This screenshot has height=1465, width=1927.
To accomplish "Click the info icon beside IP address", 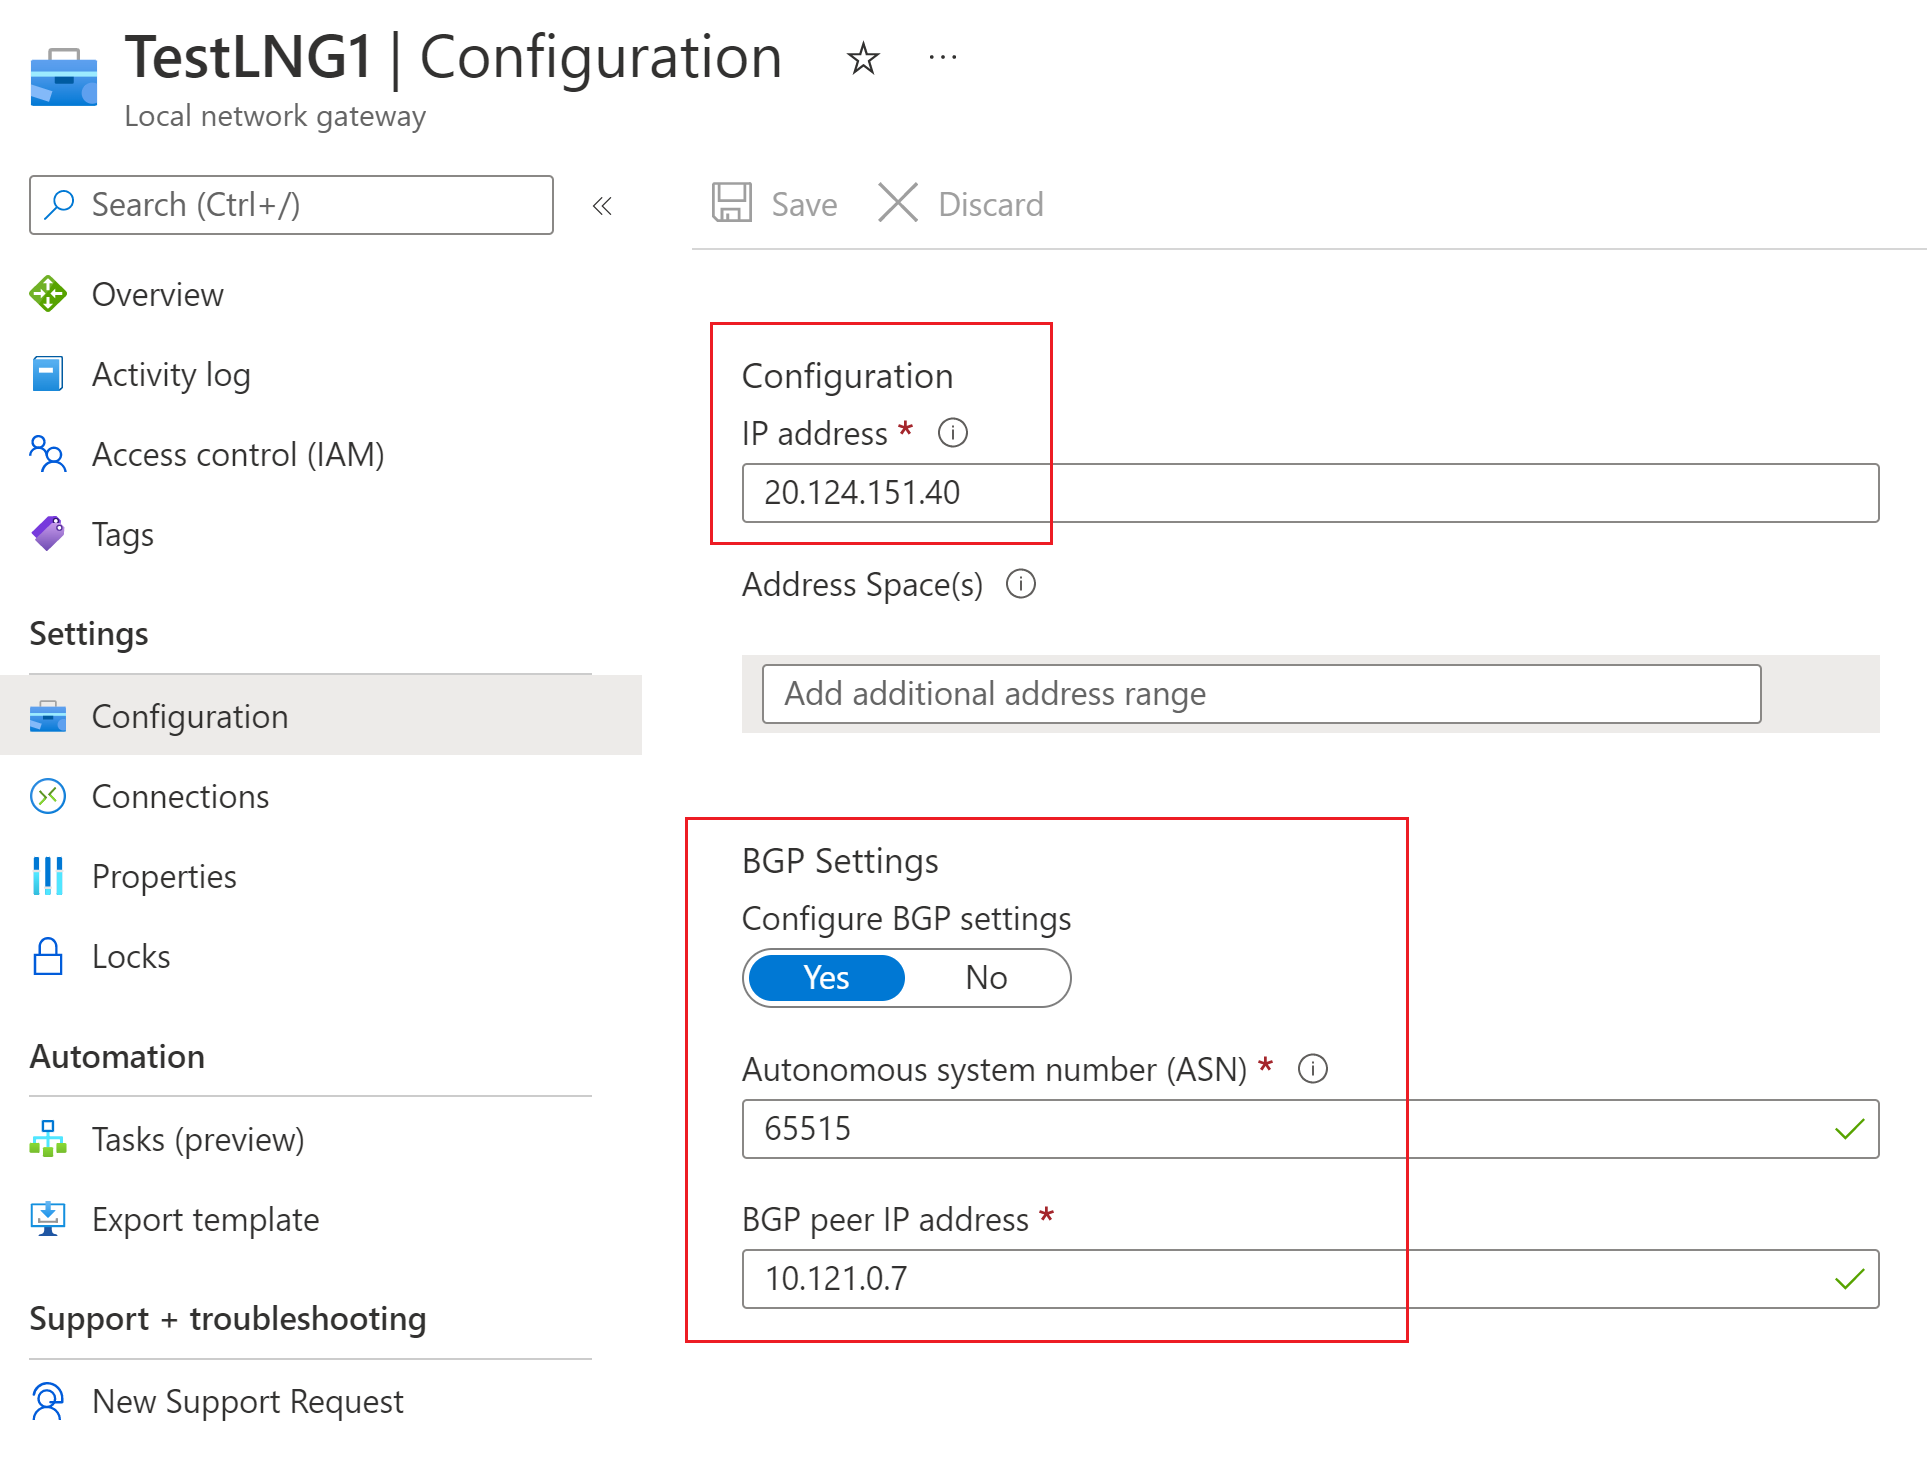I will click(x=952, y=433).
